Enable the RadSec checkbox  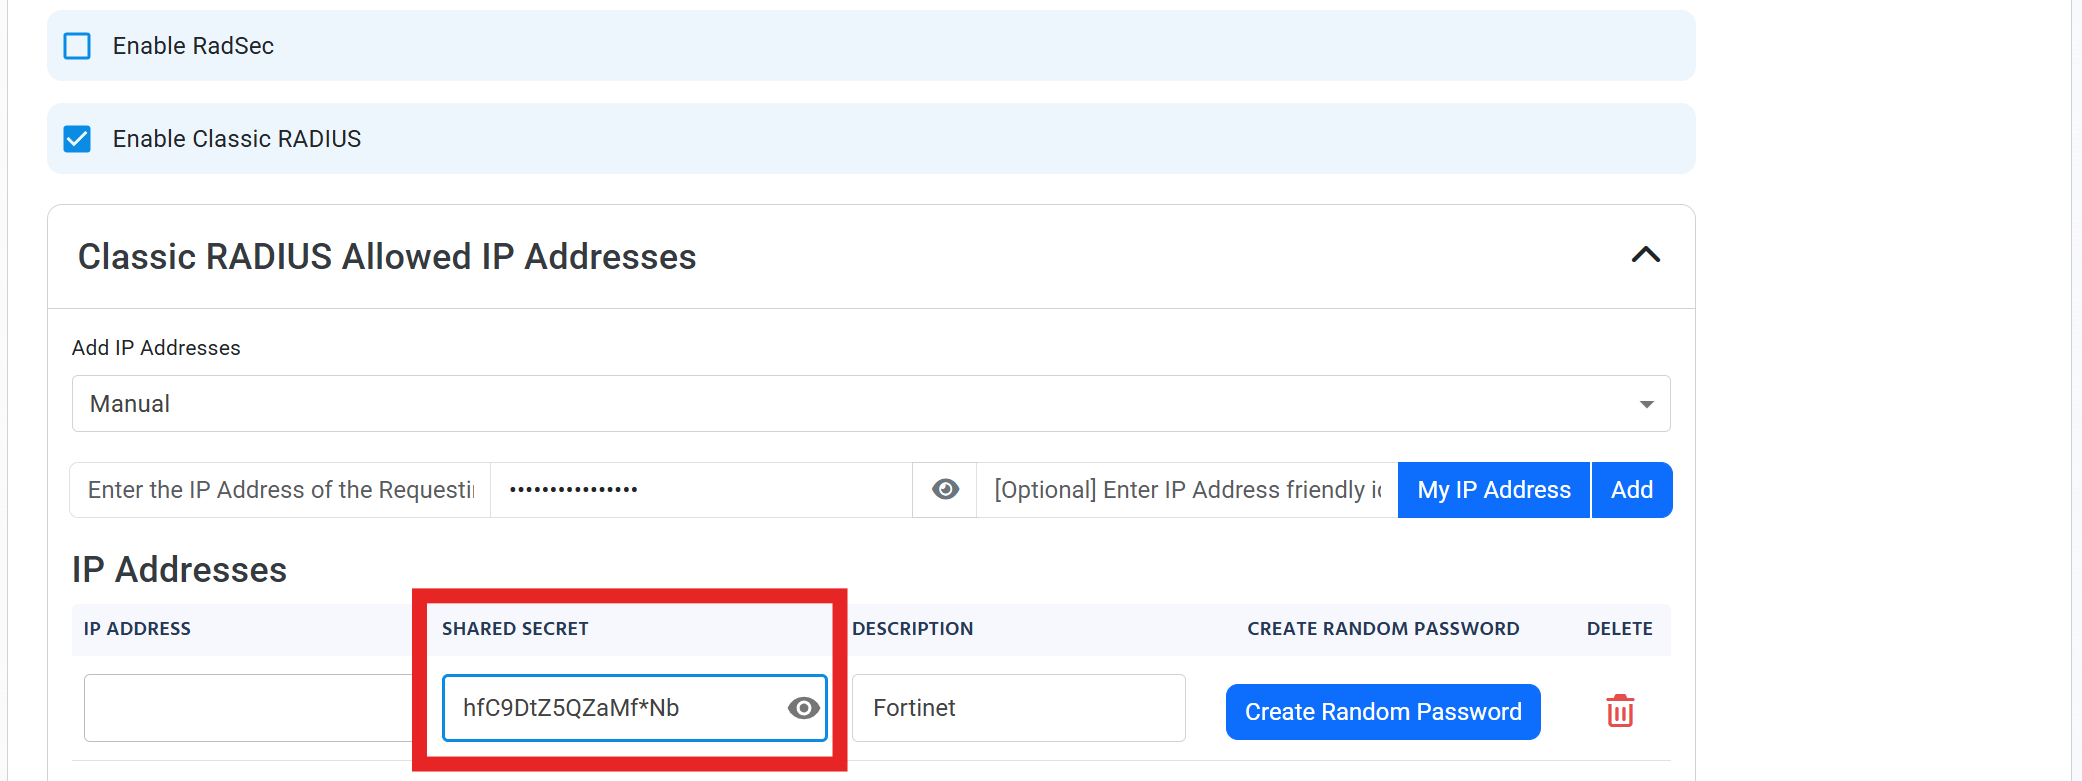[77, 45]
